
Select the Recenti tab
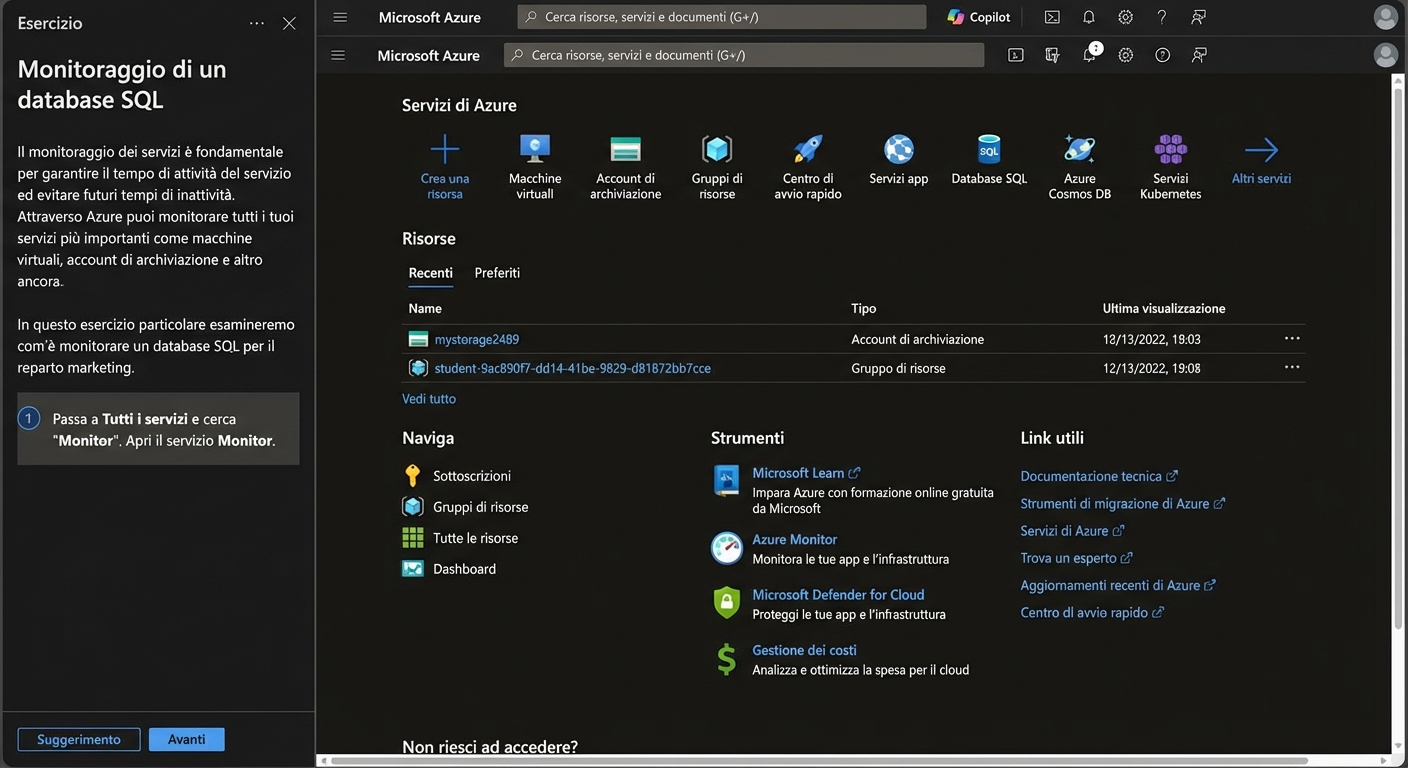coord(430,272)
